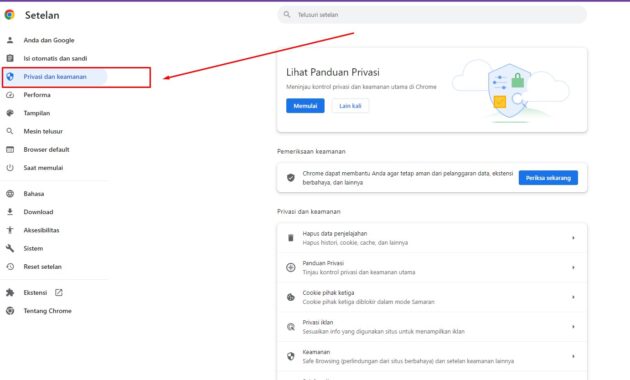630x380 pixels.
Task: Click the shield icon for Privasi dan keamanan
Action: 10,76
